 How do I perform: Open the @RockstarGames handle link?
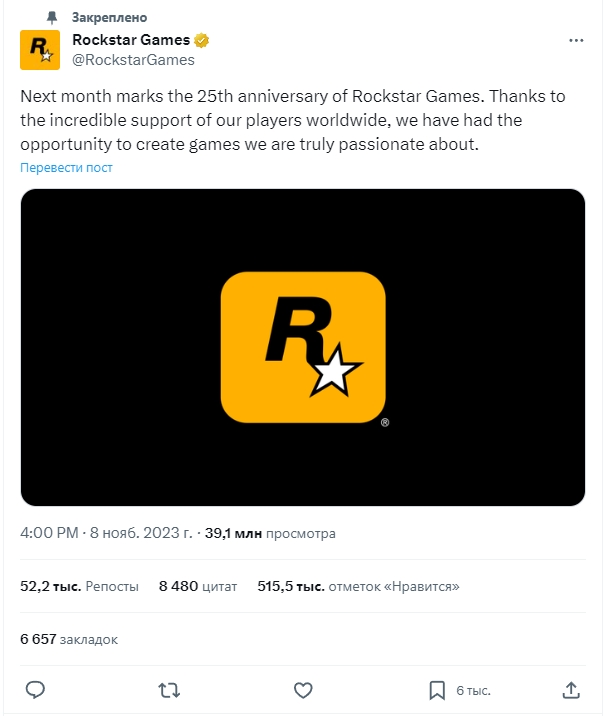pos(133,60)
